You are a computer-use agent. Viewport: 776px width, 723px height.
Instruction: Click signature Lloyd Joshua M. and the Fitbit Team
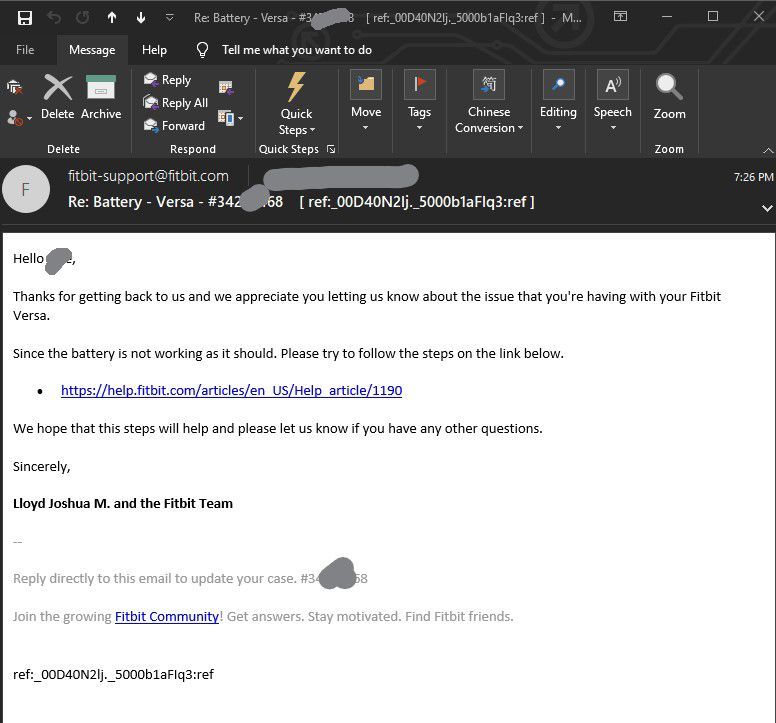123,503
